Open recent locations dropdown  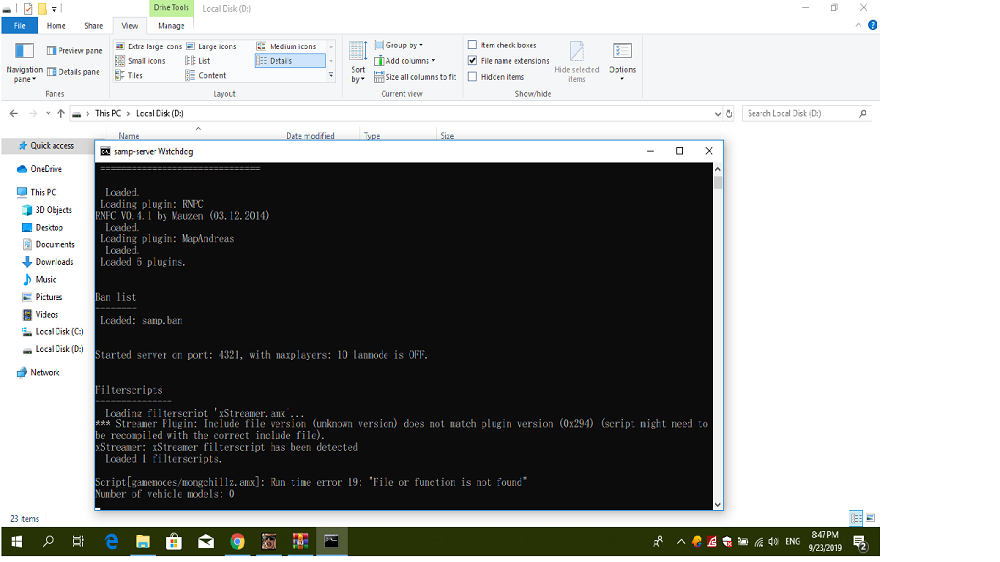(x=48, y=114)
